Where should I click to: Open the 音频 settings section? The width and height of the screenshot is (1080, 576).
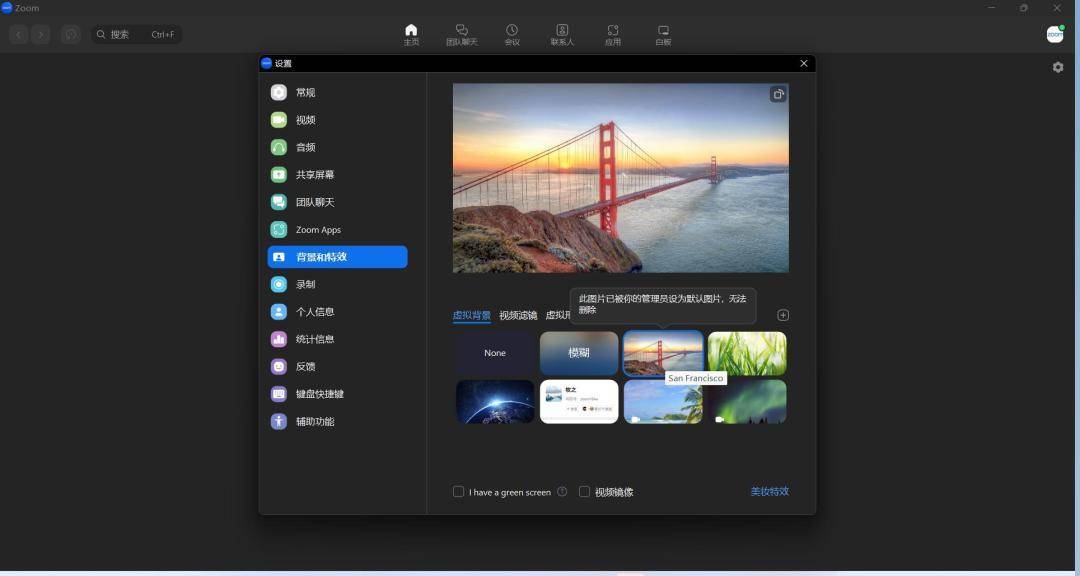tap(303, 147)
